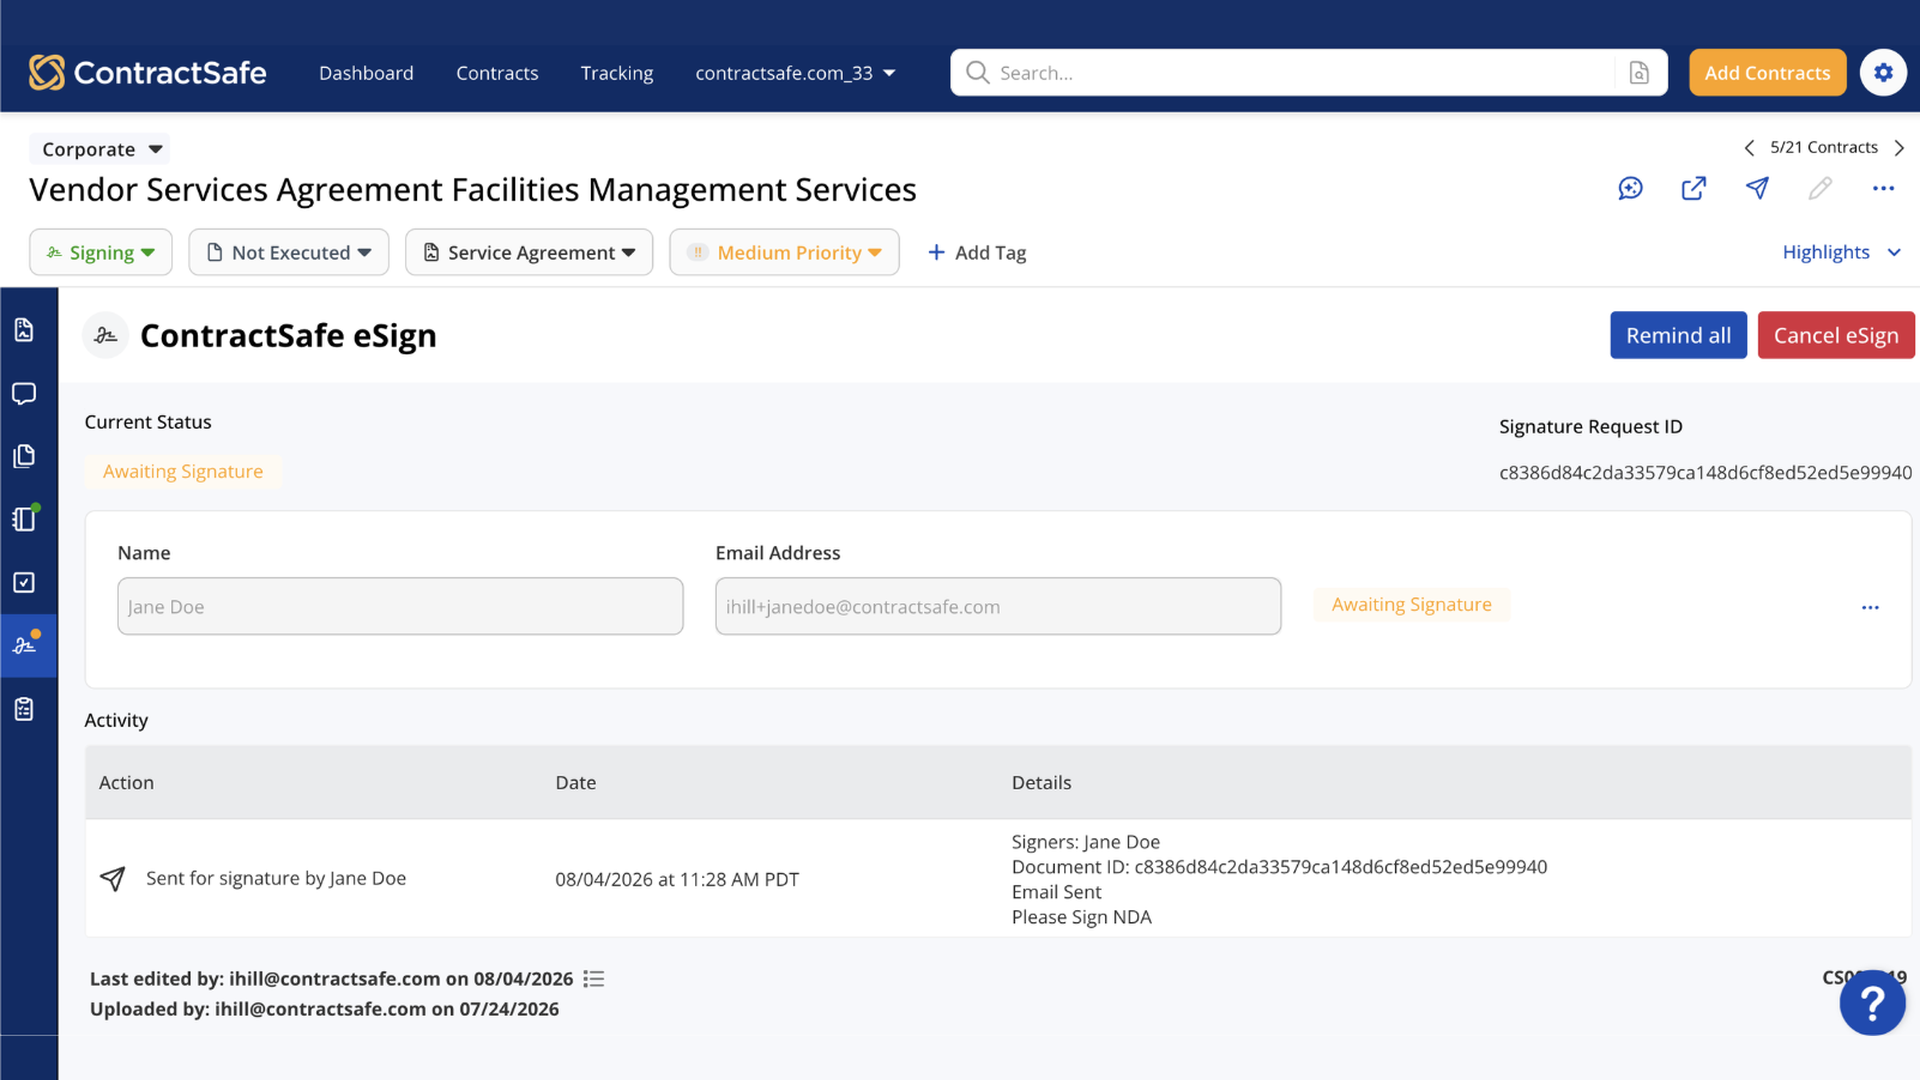Click the Add Contracts button
The image size is (1920, 1080).
[1767, 73]
